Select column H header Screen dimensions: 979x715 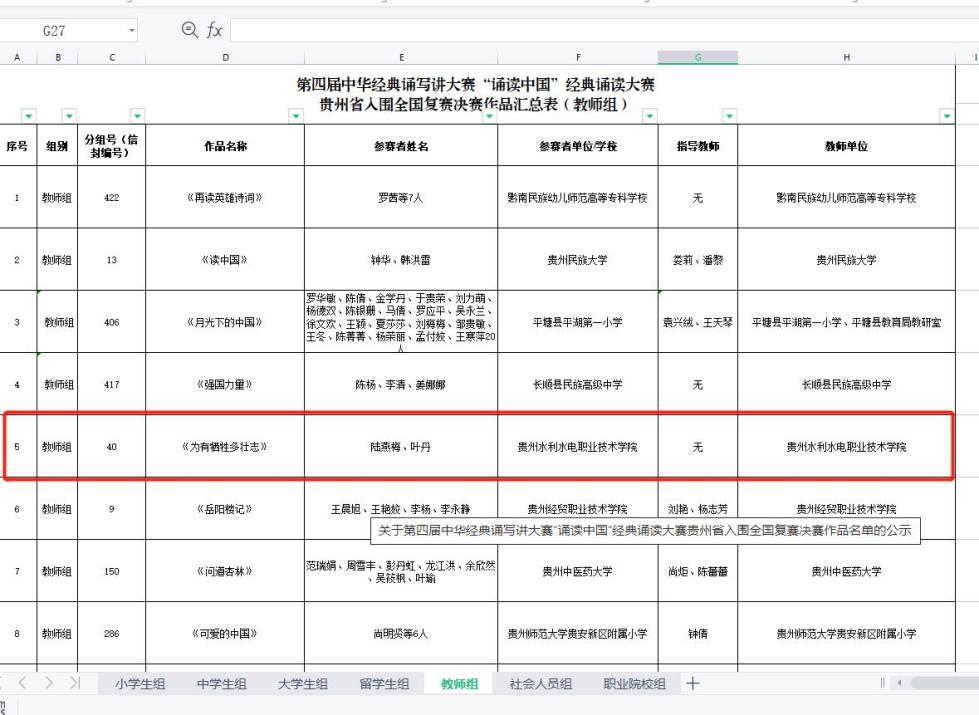[847, 57]
